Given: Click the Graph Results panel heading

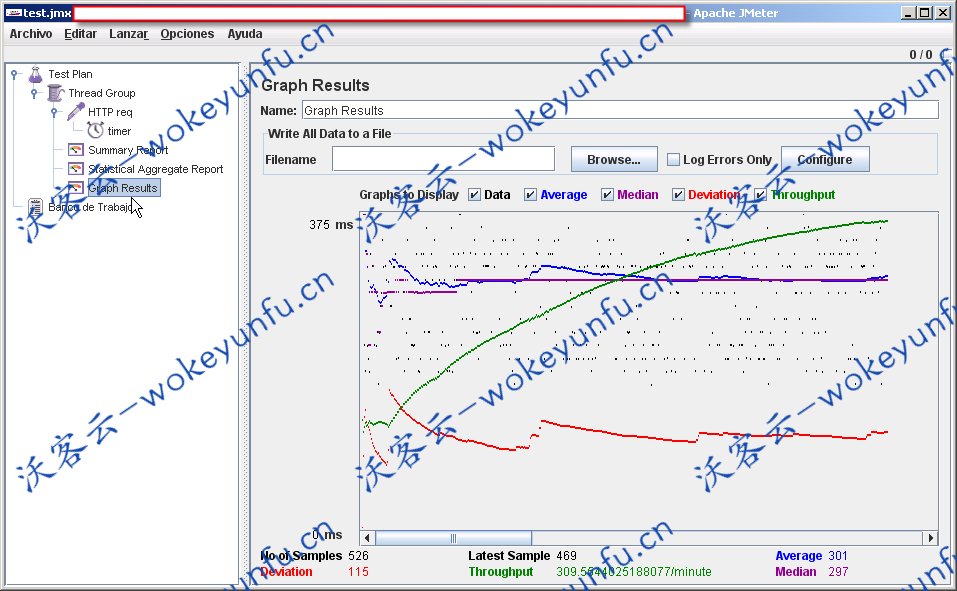Looking at the screenshot, I should (x=315, y=85).
